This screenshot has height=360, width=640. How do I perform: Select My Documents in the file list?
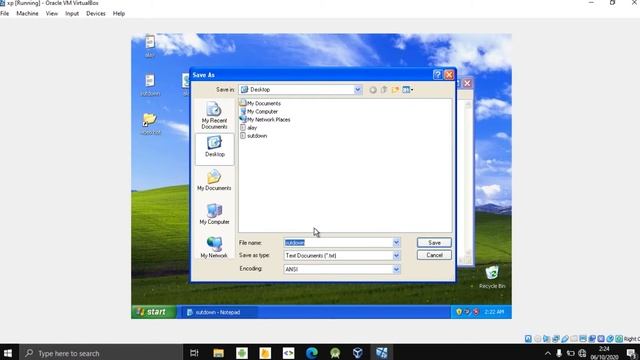tap(260, 103)
